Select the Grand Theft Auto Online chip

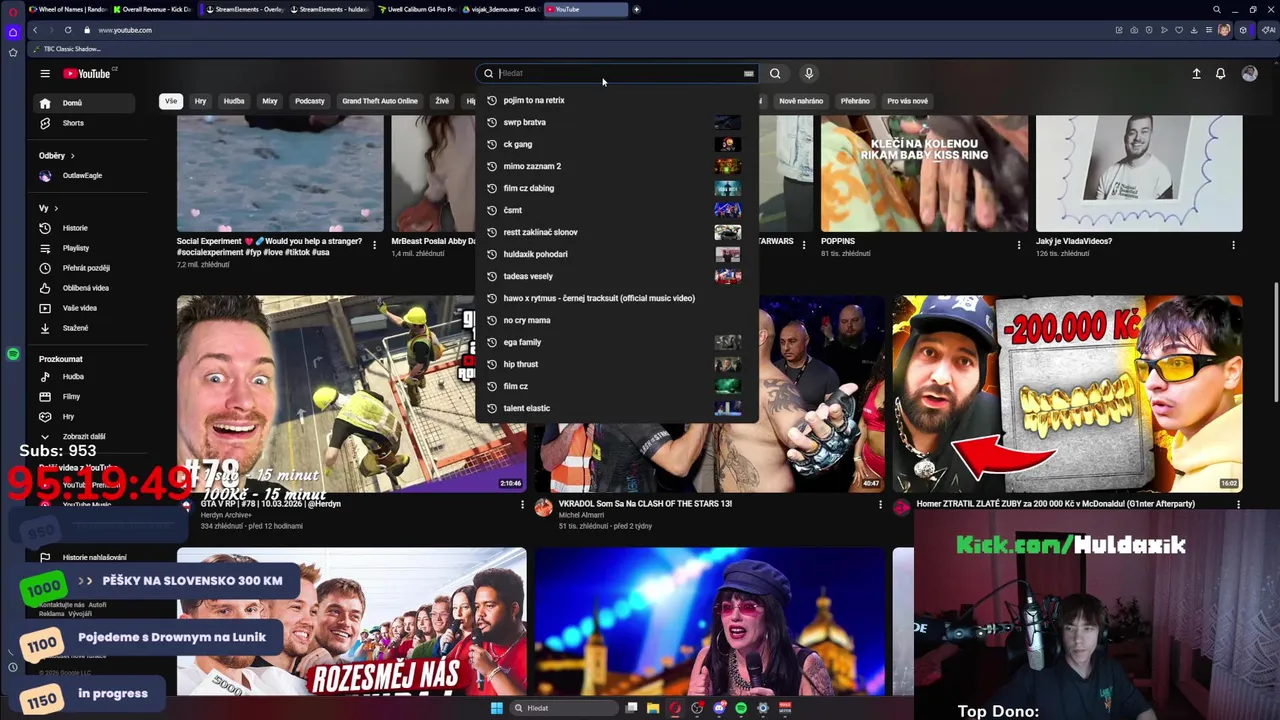[x=380, y=101]
